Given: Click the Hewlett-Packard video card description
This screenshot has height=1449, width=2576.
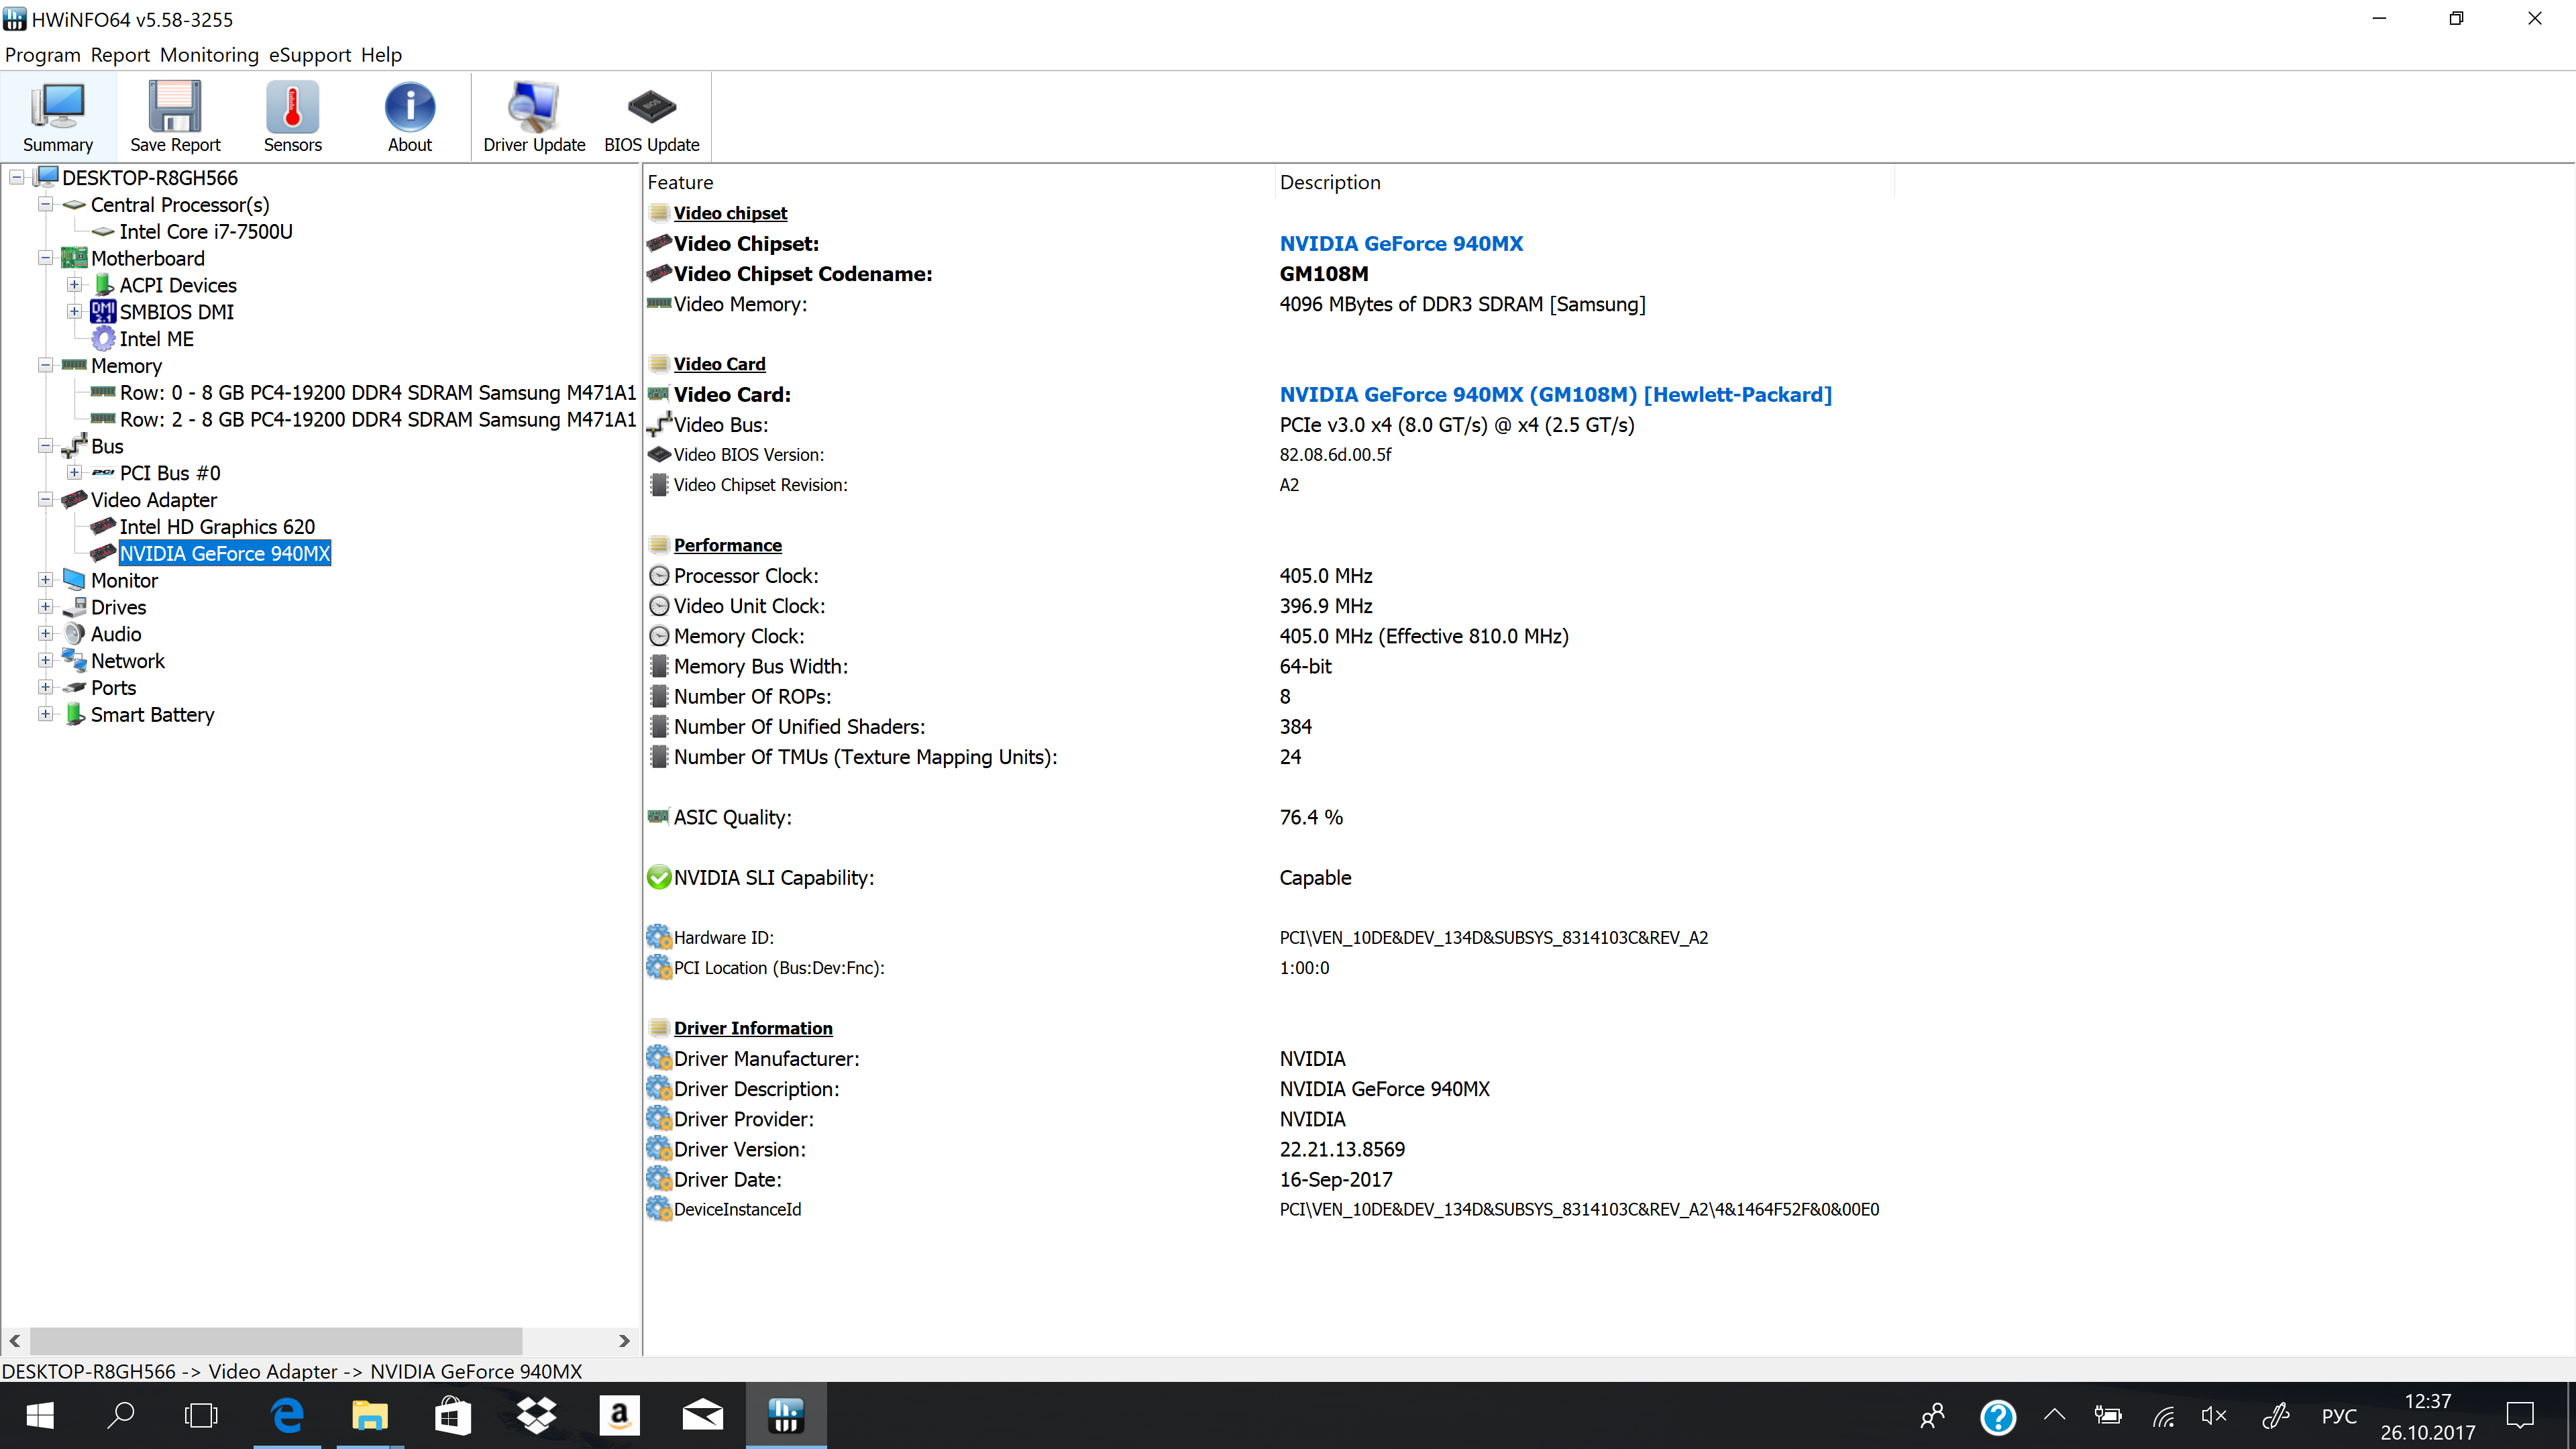Looking at the screenshot, I should [1555, 394].
